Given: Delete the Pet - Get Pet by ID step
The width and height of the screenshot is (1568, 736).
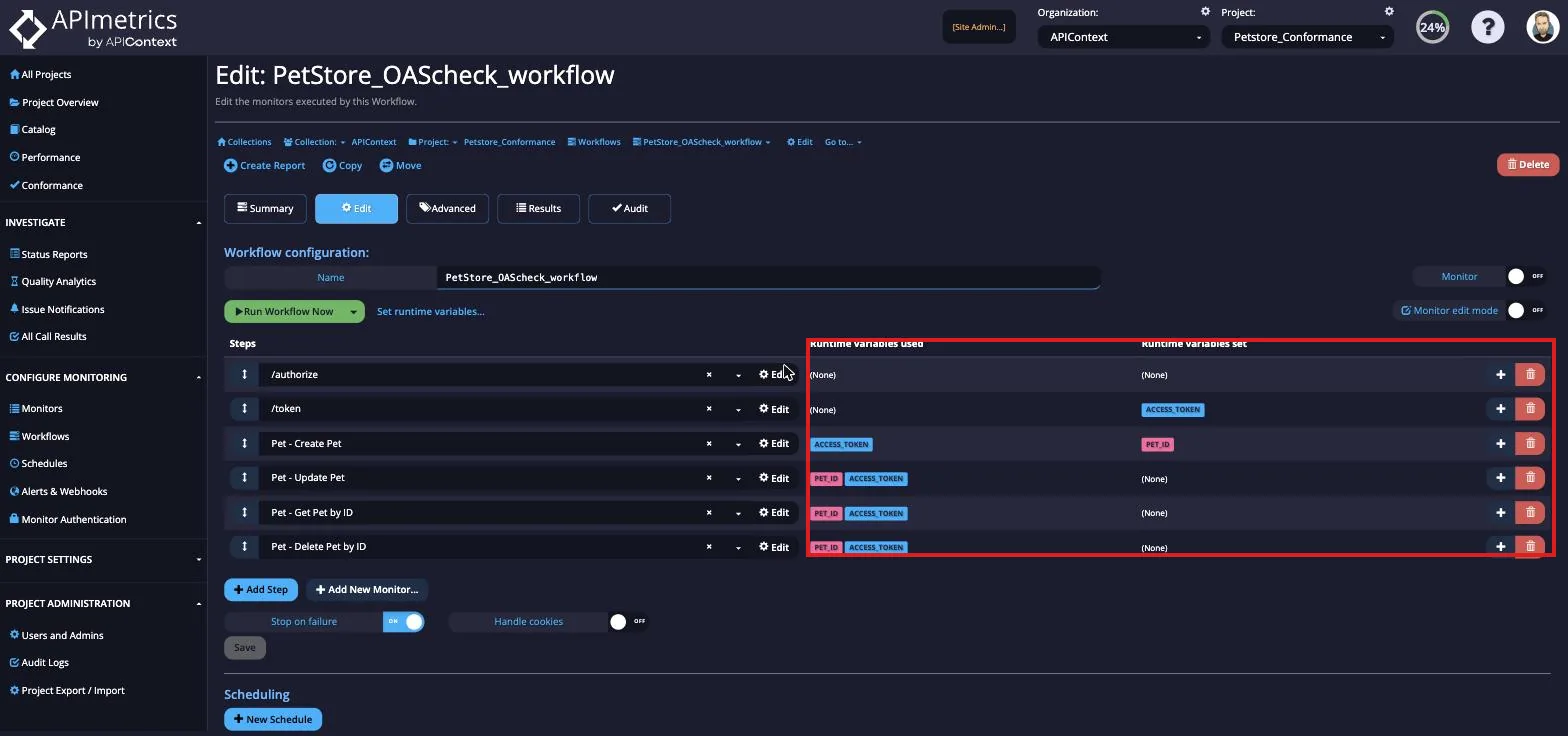Looking at the screenshot, I should (x=1530, y=512).
